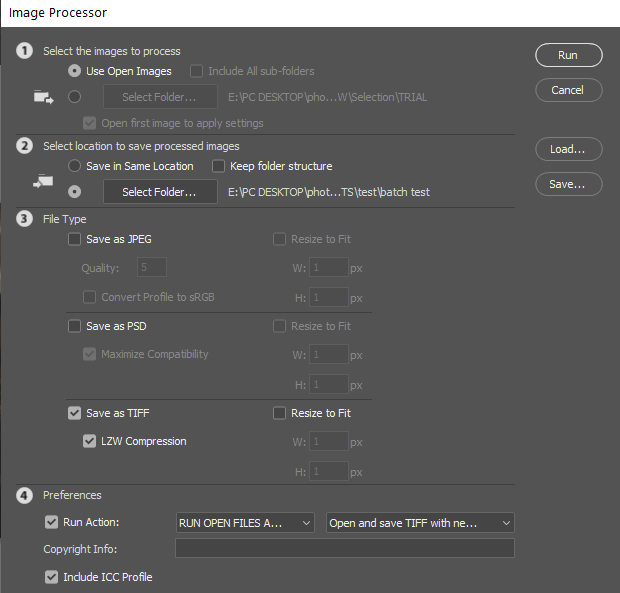Choose the Save in Same Location option
Image resolution: width=620 pixels, height=593 pixels.
pos(75,166)
